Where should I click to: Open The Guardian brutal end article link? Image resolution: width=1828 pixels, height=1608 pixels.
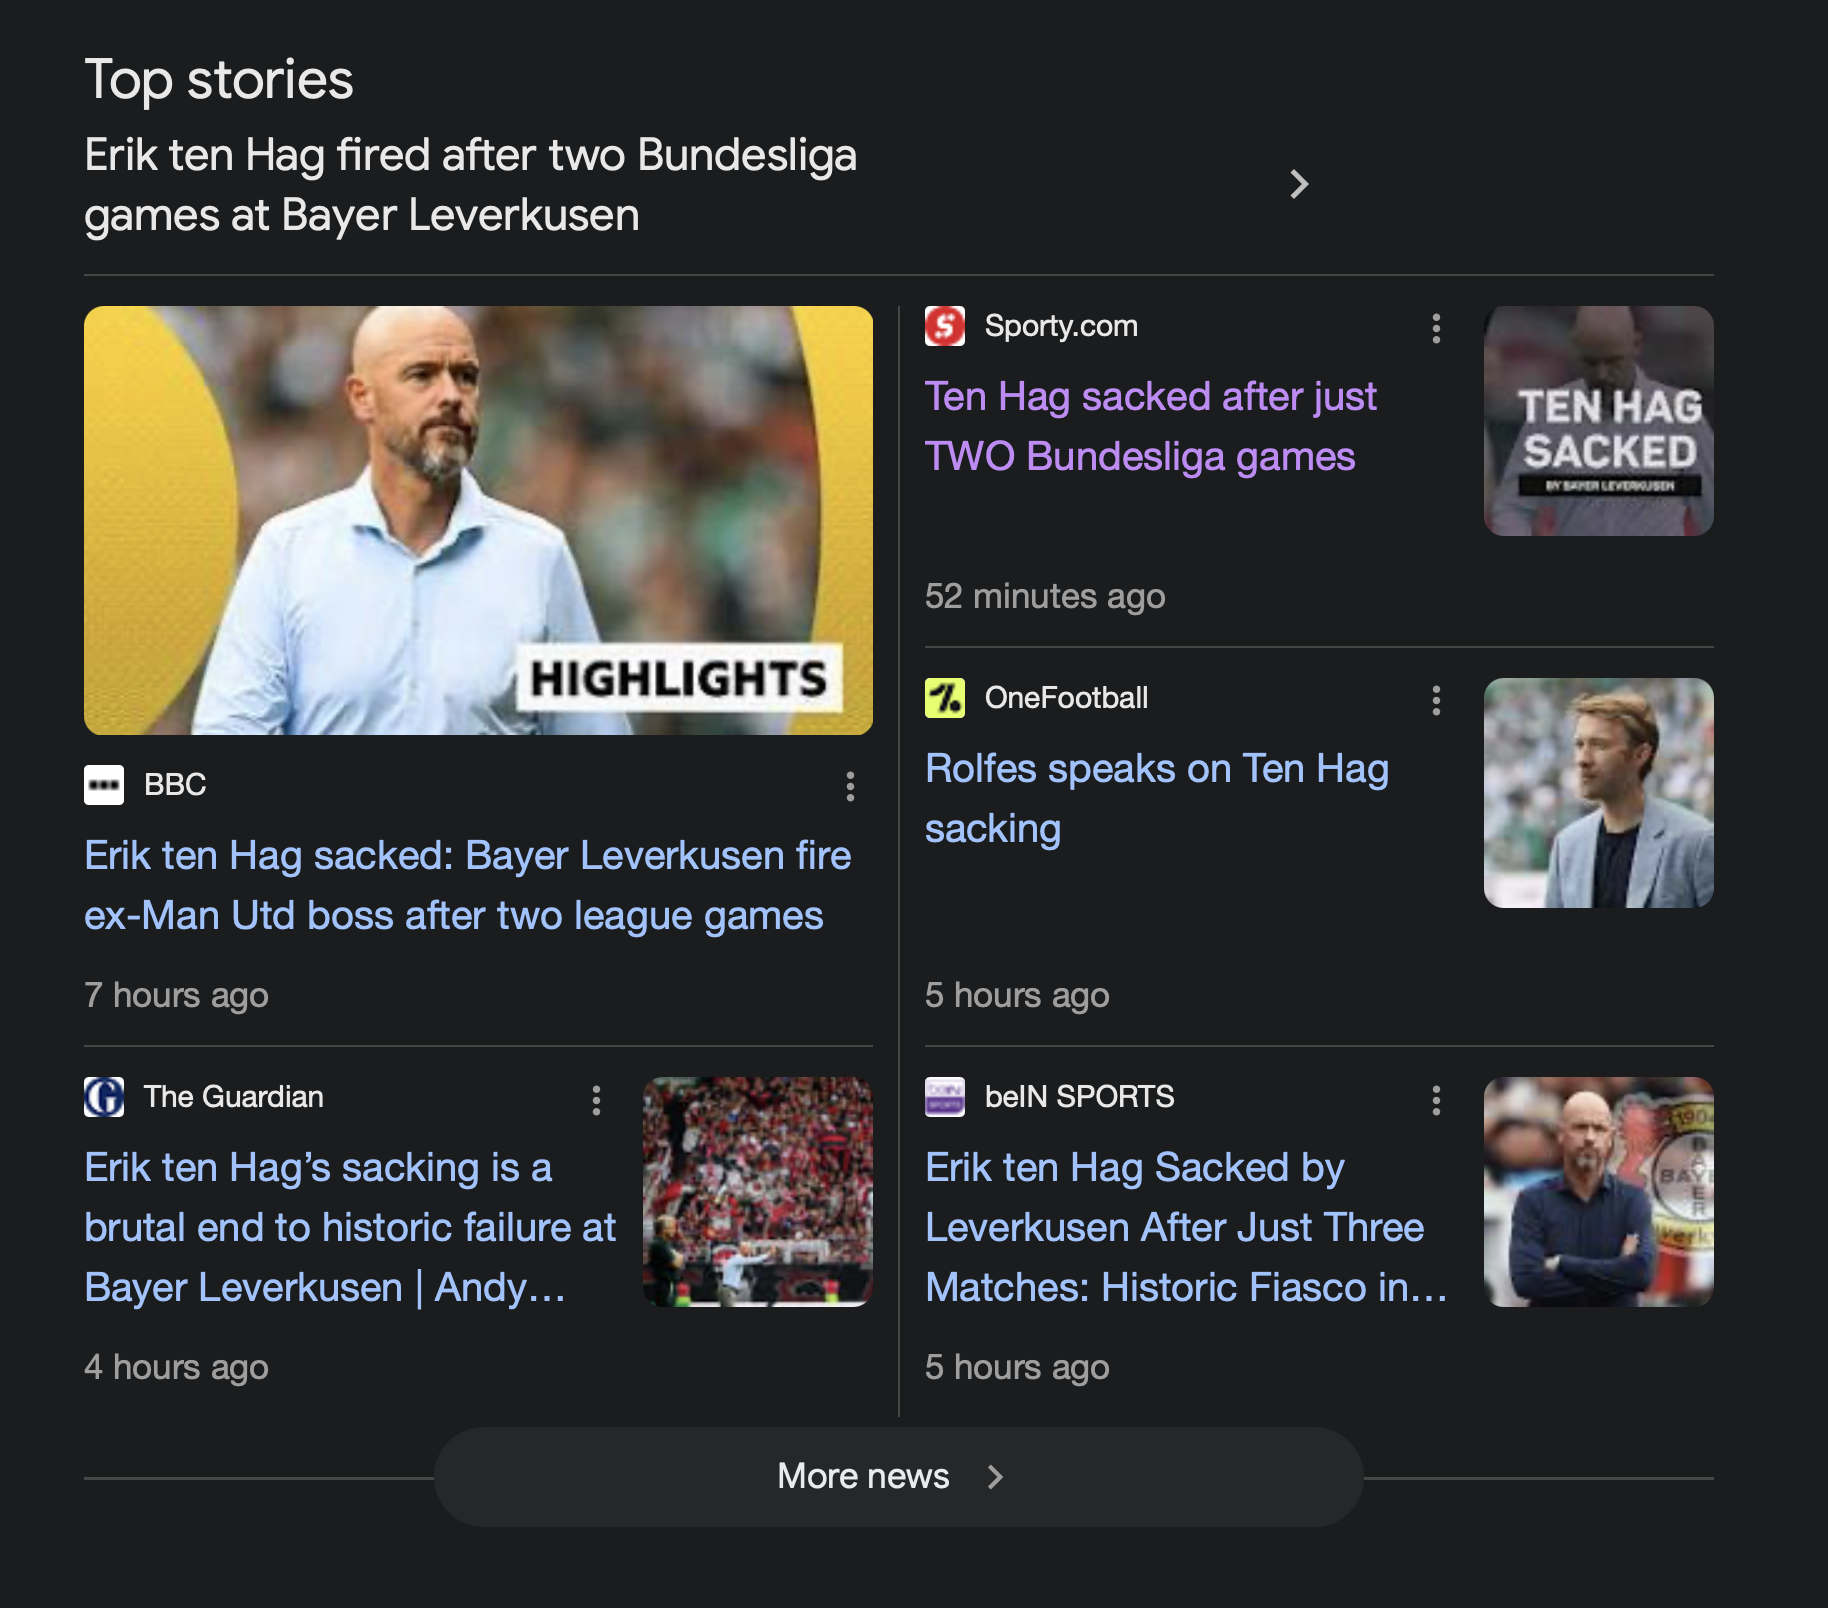tap(350, 1227)
